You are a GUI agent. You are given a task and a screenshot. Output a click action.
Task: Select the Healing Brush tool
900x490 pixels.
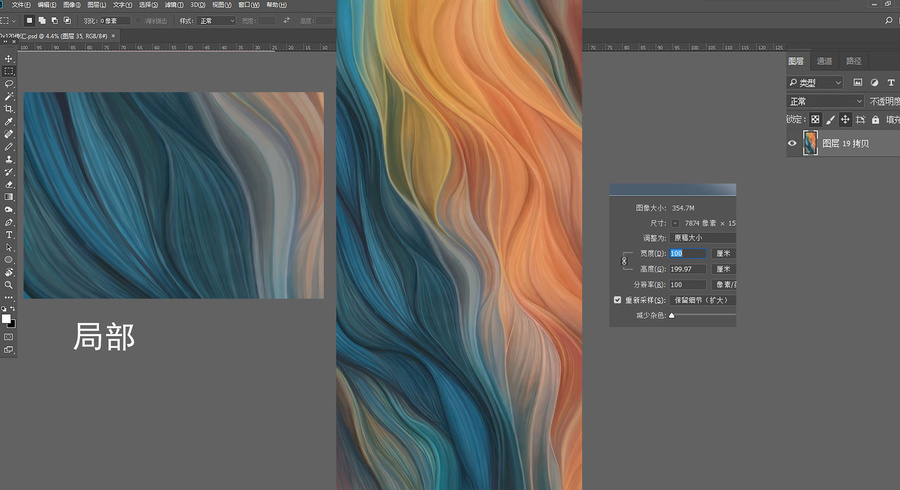tap(9, 134)
